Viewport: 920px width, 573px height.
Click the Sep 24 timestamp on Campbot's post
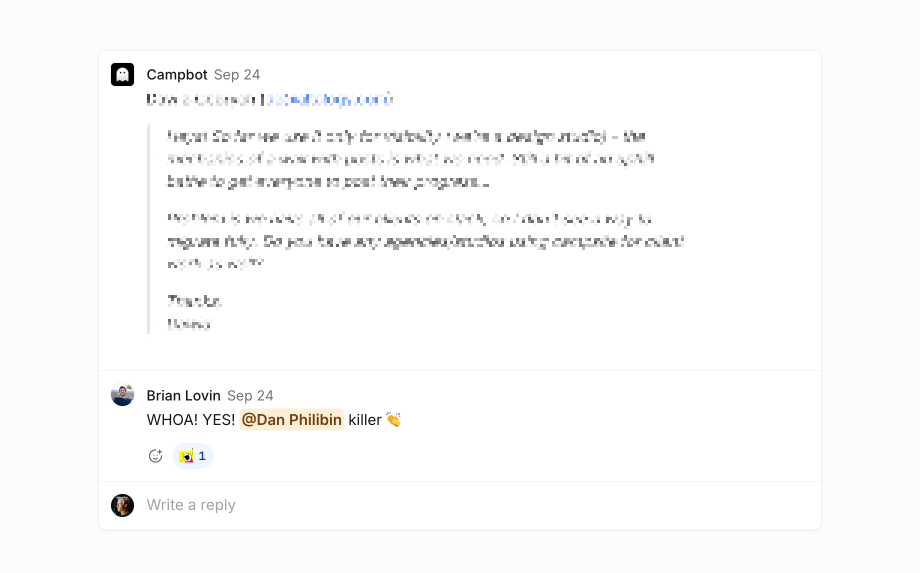[237, 75]
